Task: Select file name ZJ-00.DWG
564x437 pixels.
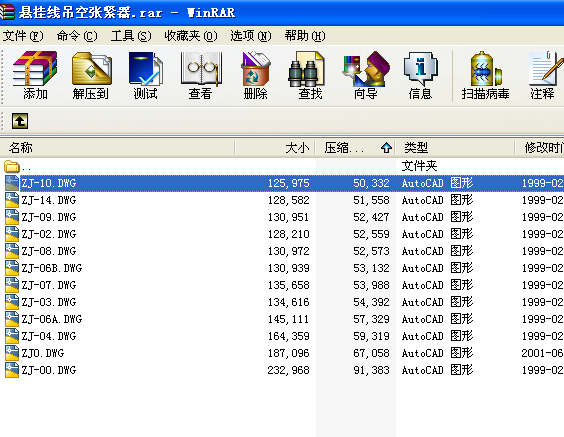Action: pyautogui.click(x=49, y=370)
